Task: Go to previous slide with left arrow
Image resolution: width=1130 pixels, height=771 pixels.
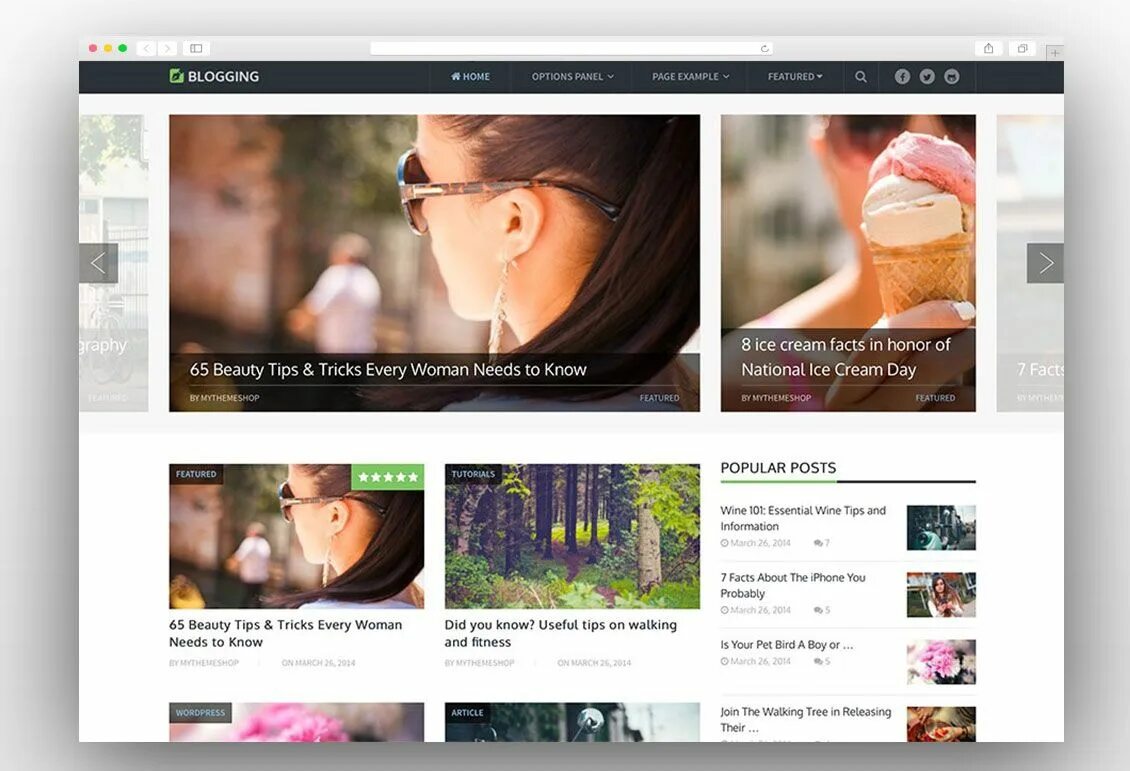Action: 99,263
